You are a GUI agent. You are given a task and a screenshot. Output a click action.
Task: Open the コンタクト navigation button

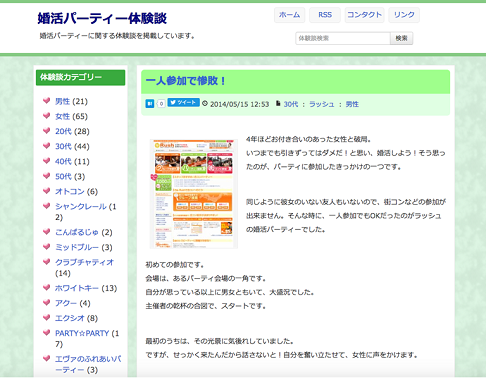pos(364,15)
